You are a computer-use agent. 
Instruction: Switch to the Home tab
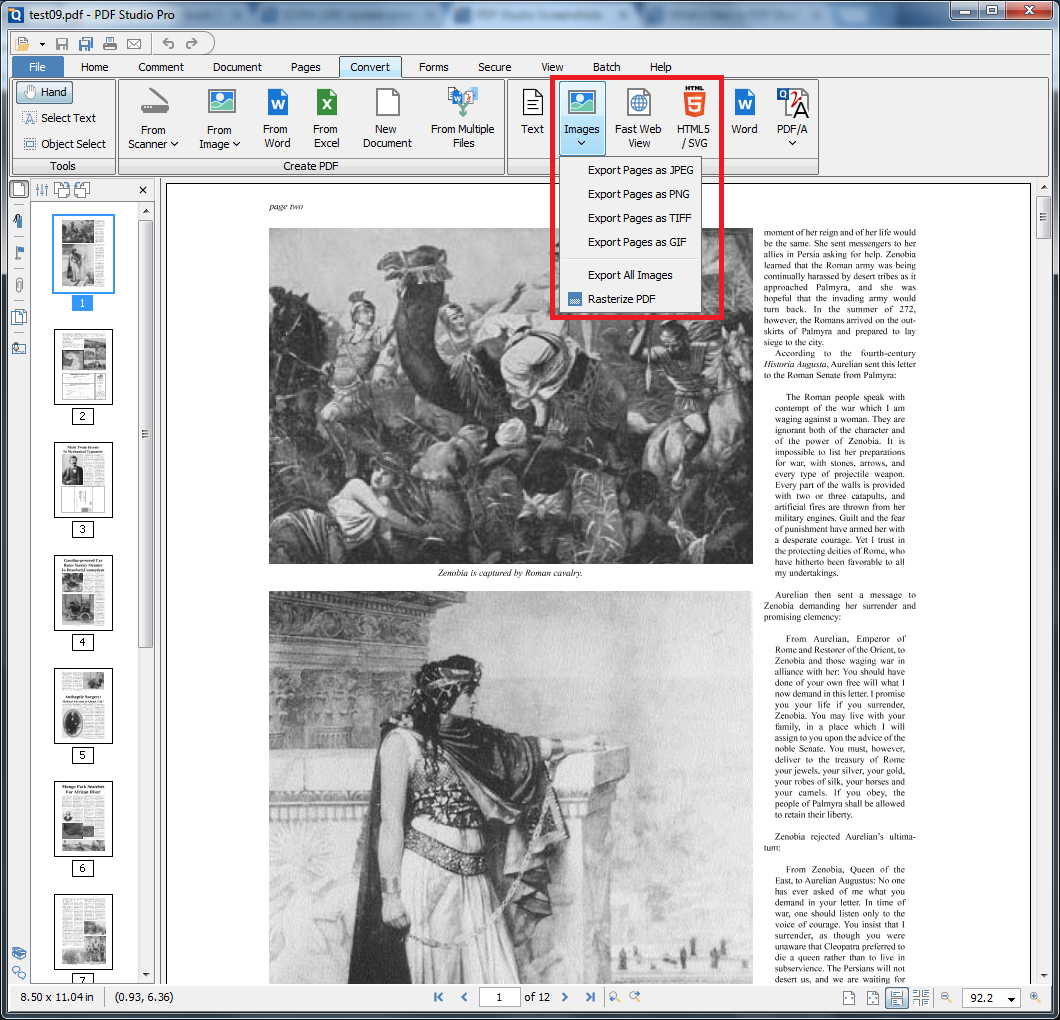tap(95, 67)
